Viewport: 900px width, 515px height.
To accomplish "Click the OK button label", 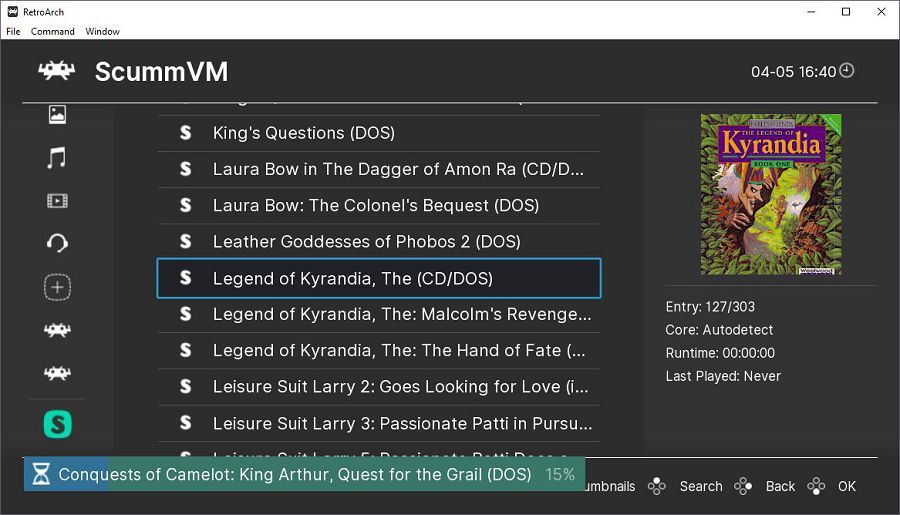I will 847,486.
